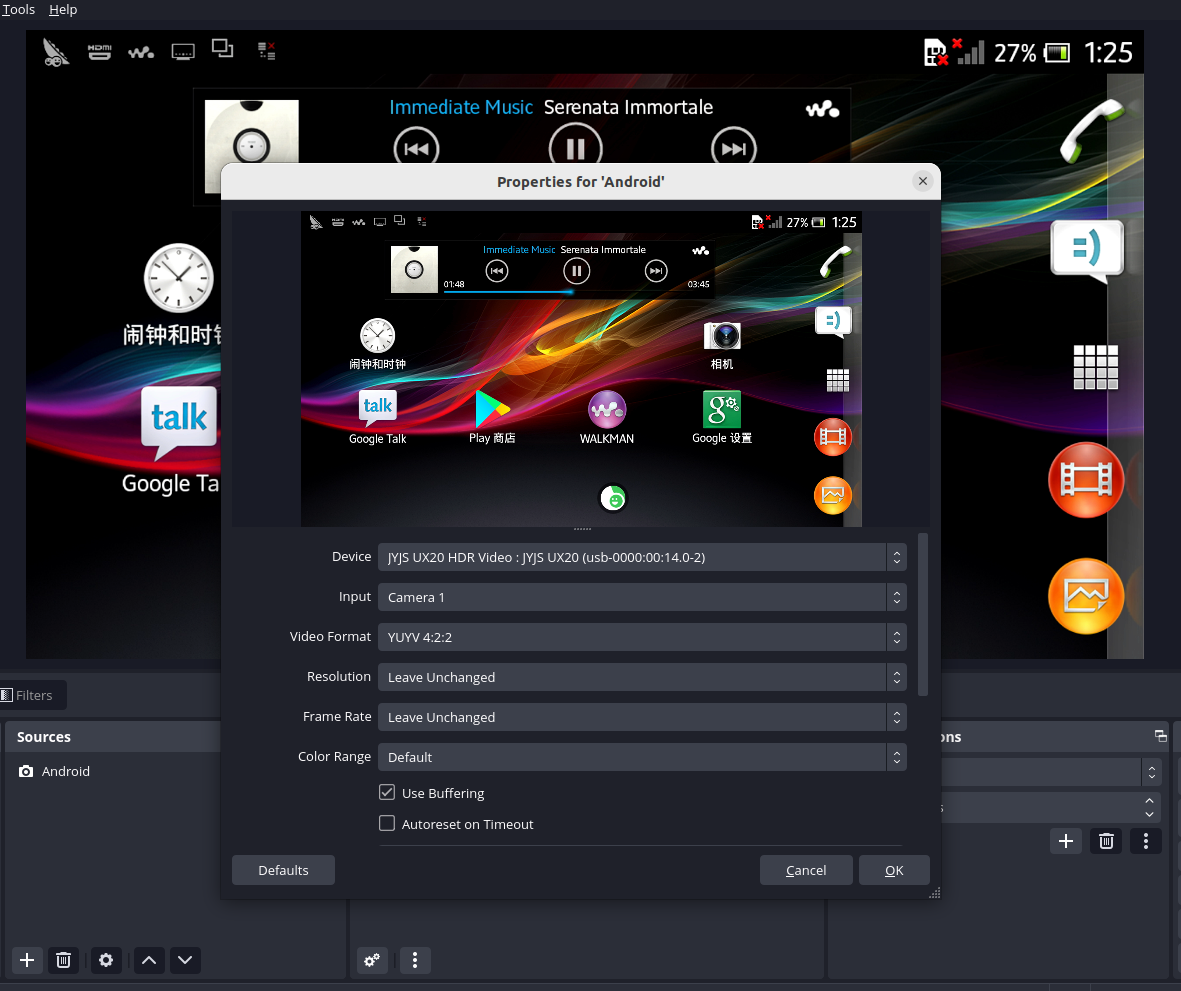Open the Color Range dropdown
The height and width of the screenshot is (991, 1181).
point(642,757)
